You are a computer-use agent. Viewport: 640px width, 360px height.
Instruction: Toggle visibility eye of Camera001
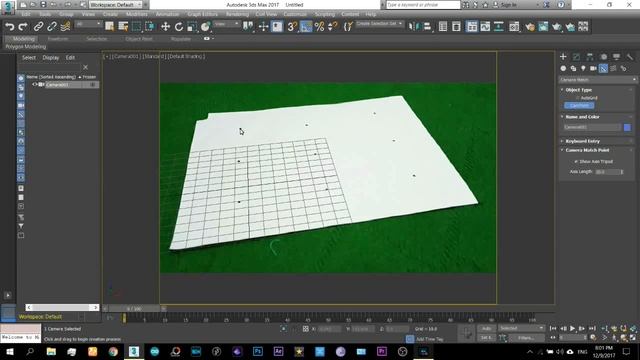click(35, 84)
